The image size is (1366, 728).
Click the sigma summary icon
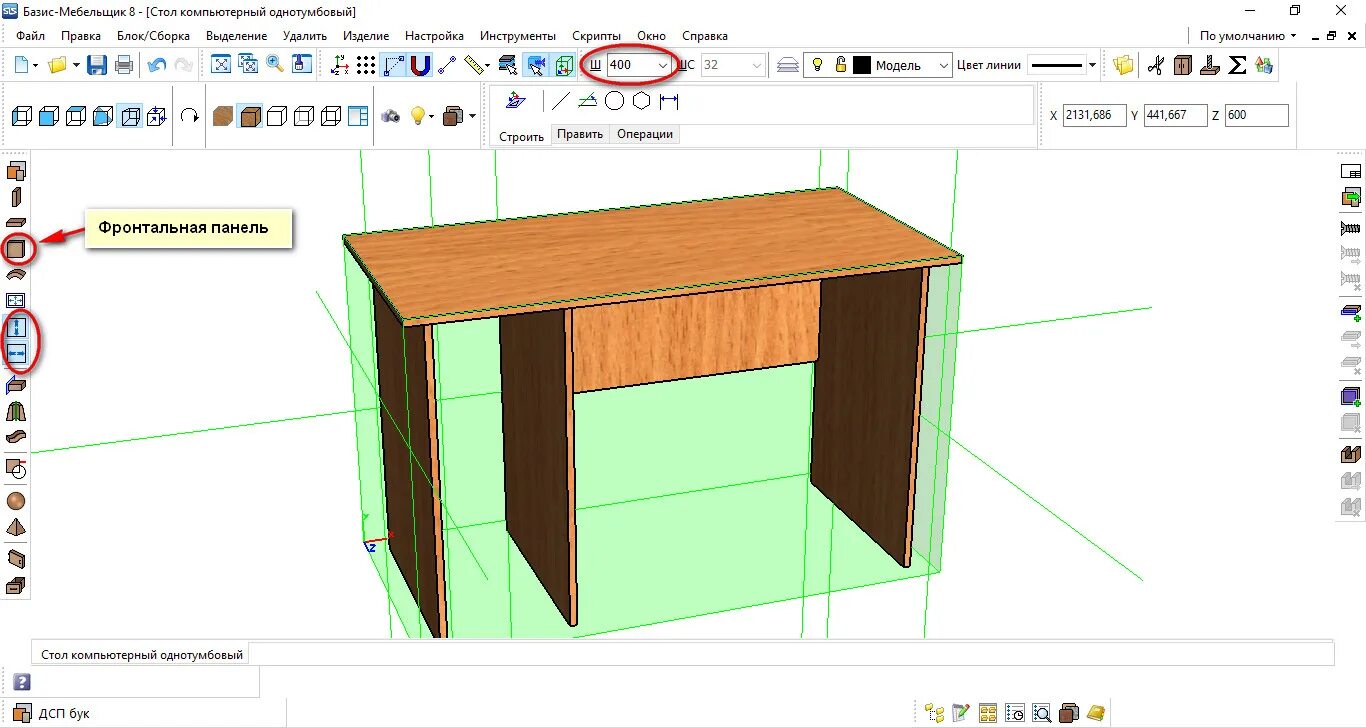[x=1237, y=65]
